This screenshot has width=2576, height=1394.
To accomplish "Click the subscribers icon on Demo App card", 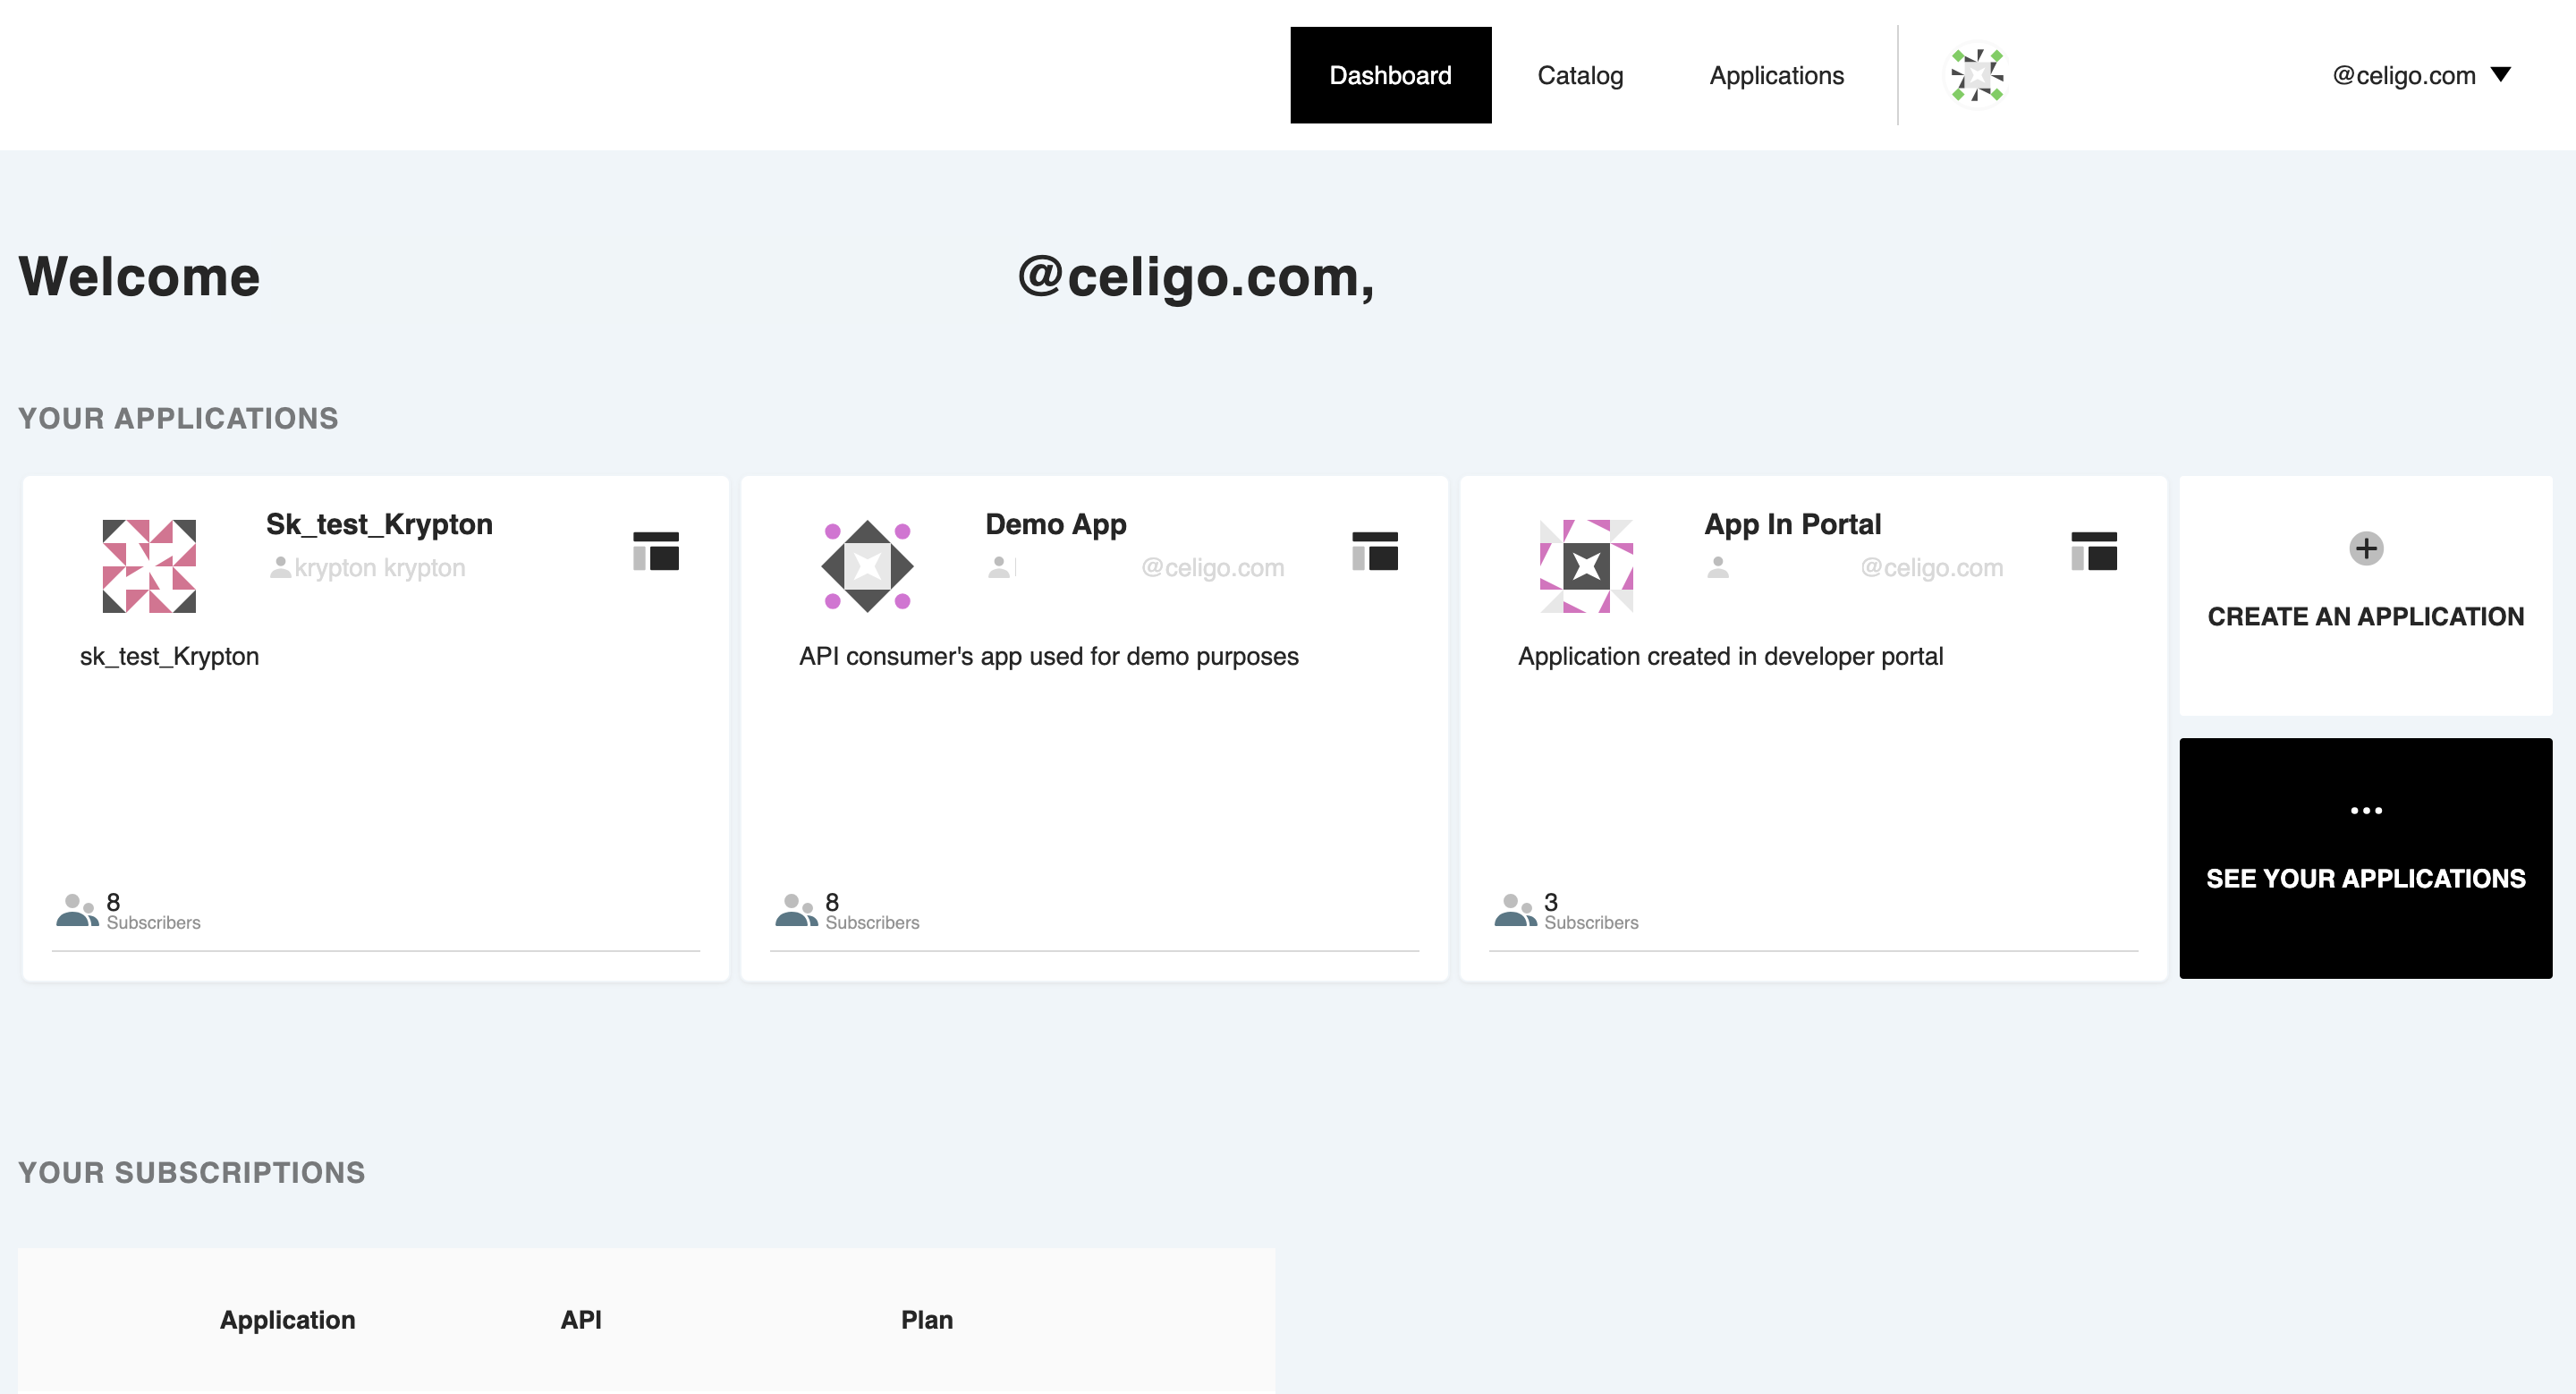I will point(795,911).
